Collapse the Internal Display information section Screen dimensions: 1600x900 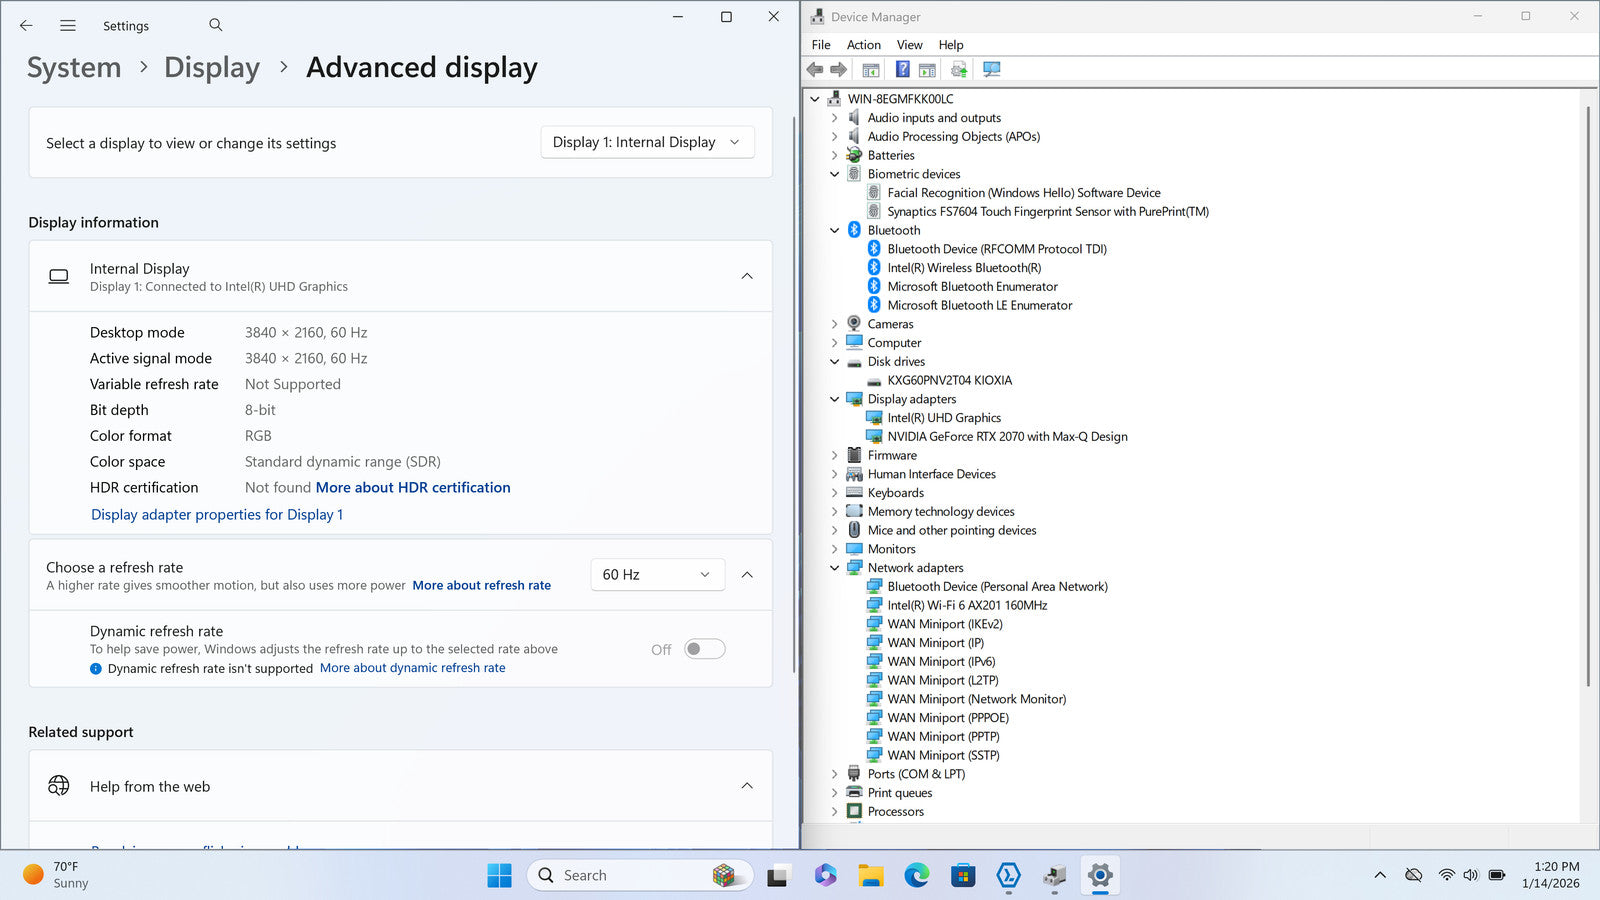747,276
